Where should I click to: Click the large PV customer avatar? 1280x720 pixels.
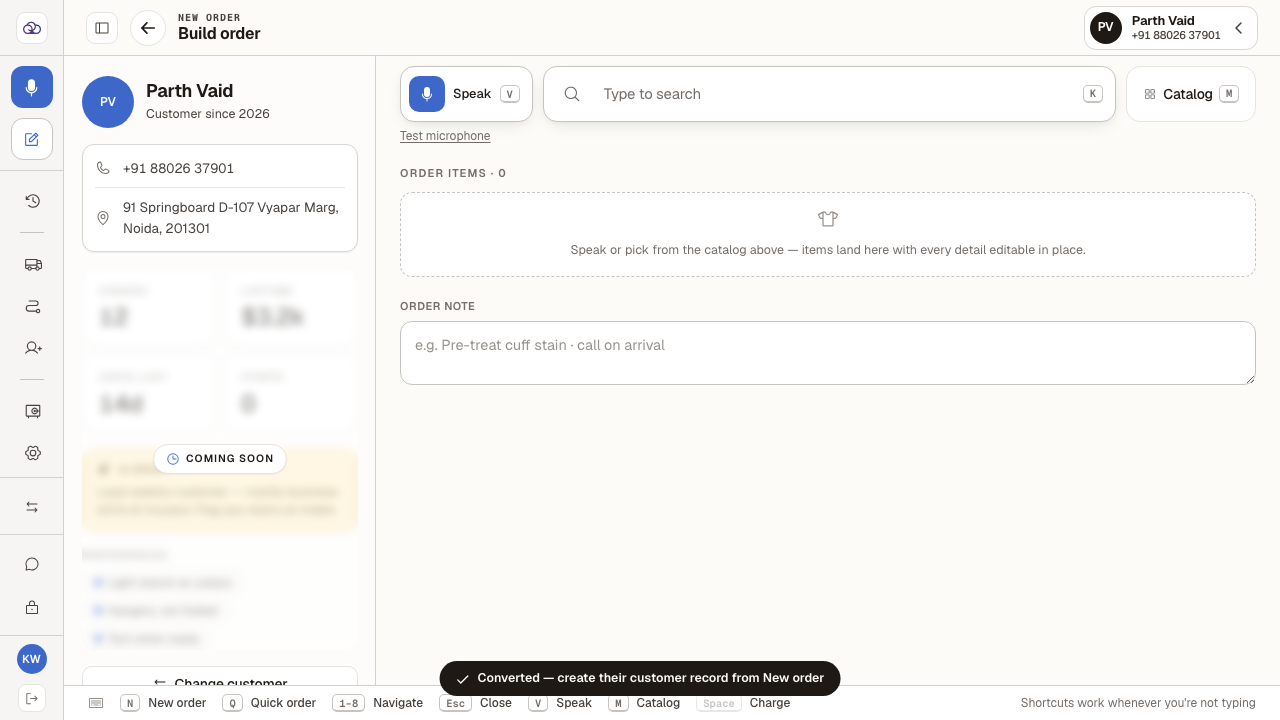pyautogui.click(x=108, y=102)
